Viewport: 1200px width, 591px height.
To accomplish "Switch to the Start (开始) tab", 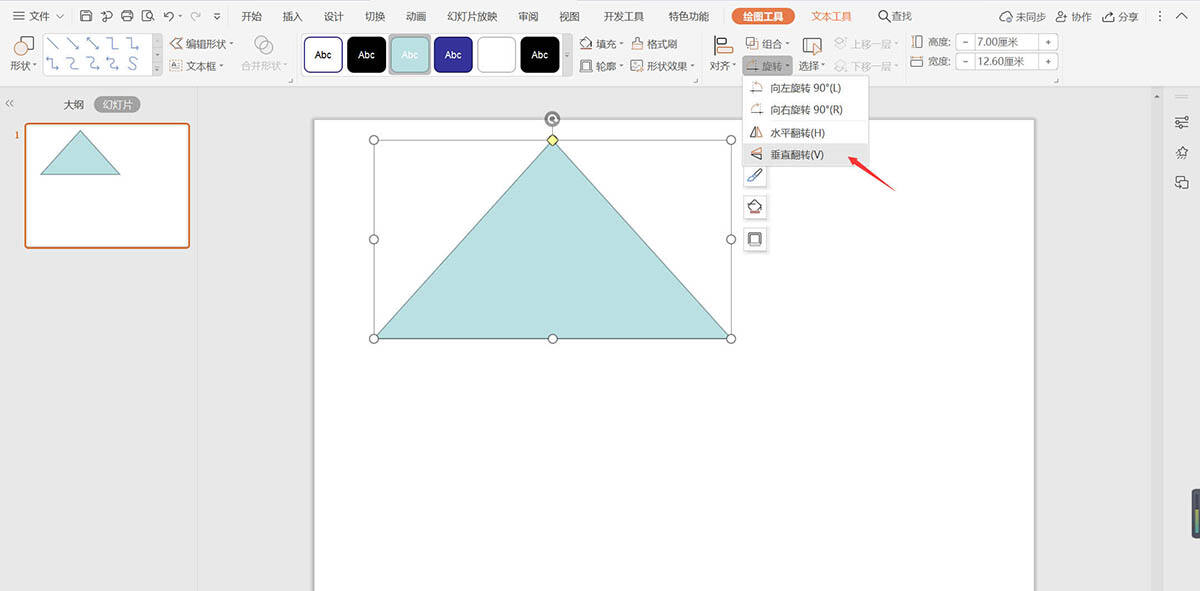I will (x=252, y=16).
